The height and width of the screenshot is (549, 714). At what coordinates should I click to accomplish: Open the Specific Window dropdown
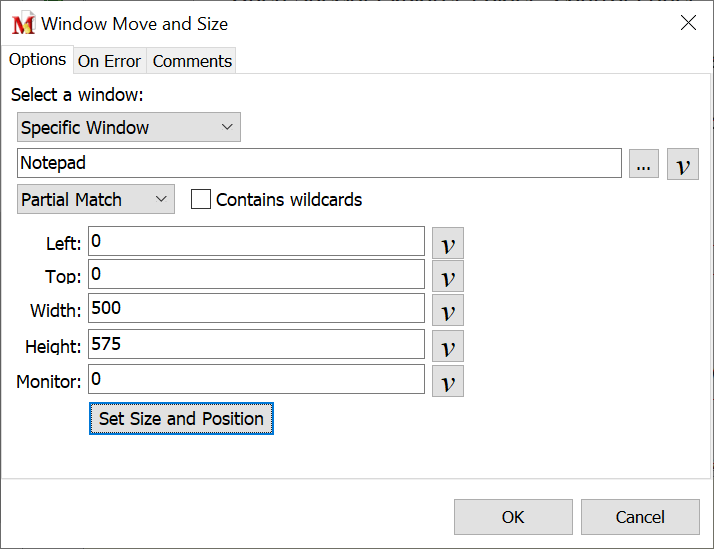point(129,128)
